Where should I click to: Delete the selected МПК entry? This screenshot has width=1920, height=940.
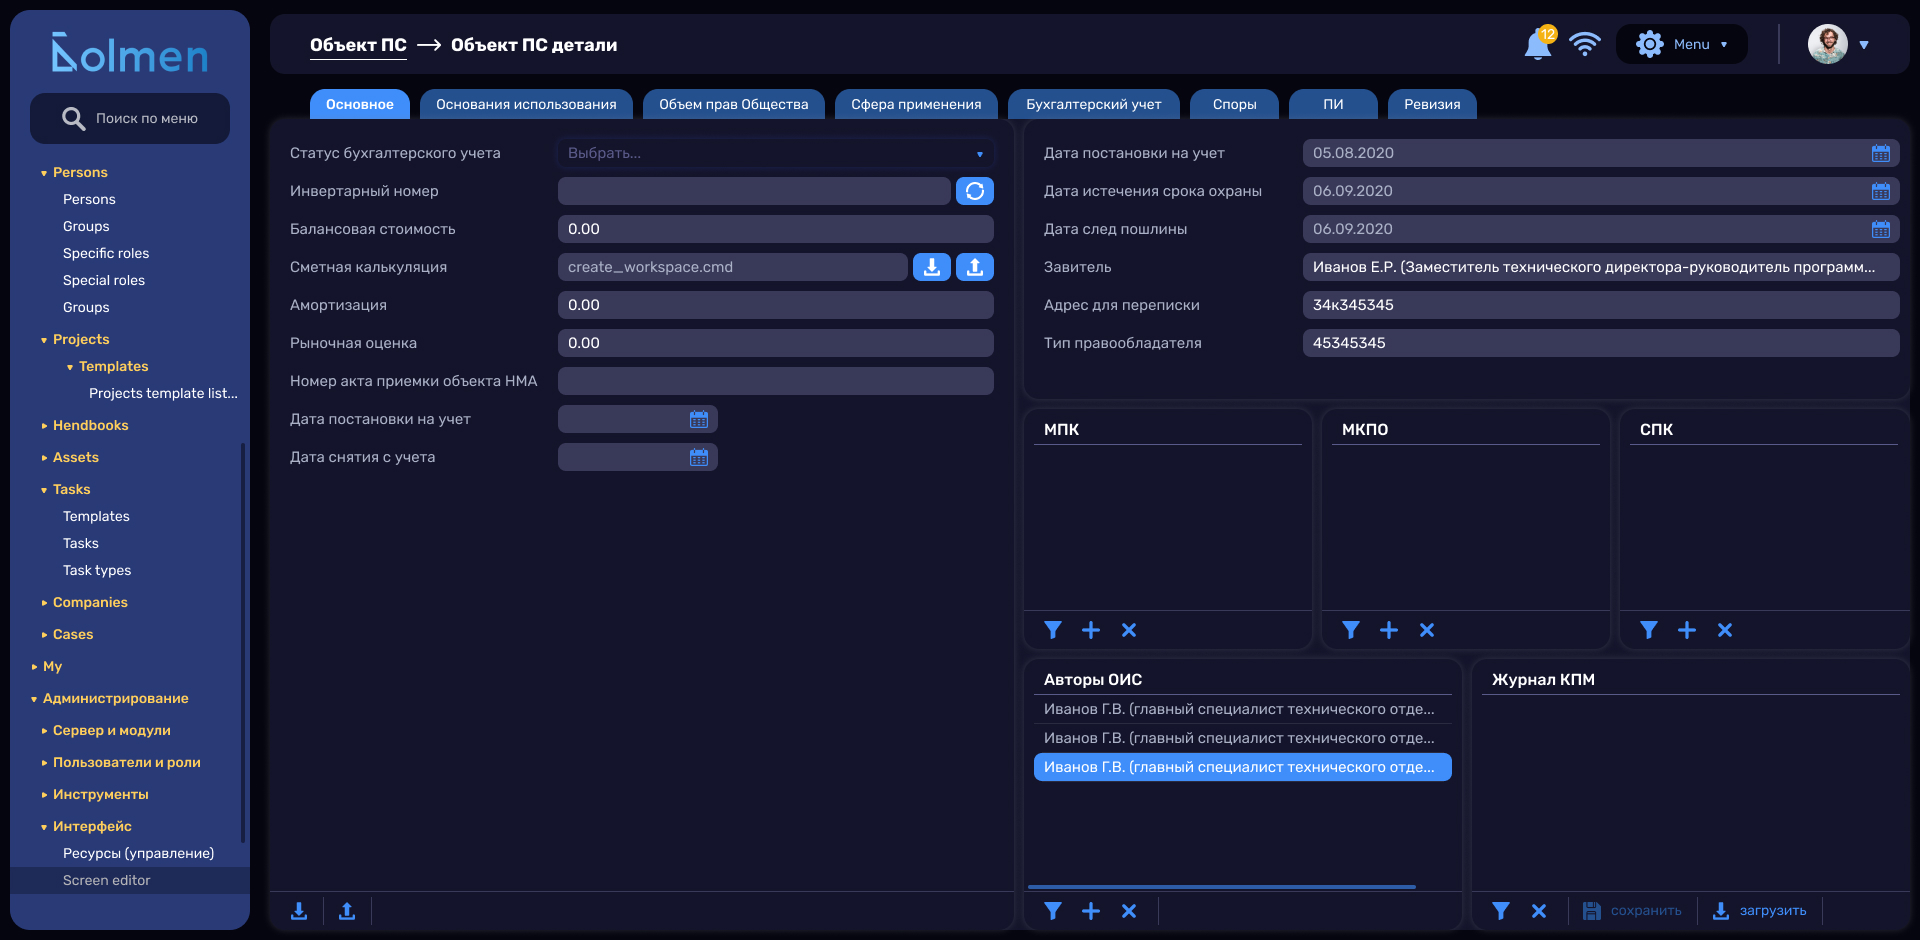(1129, 630)
